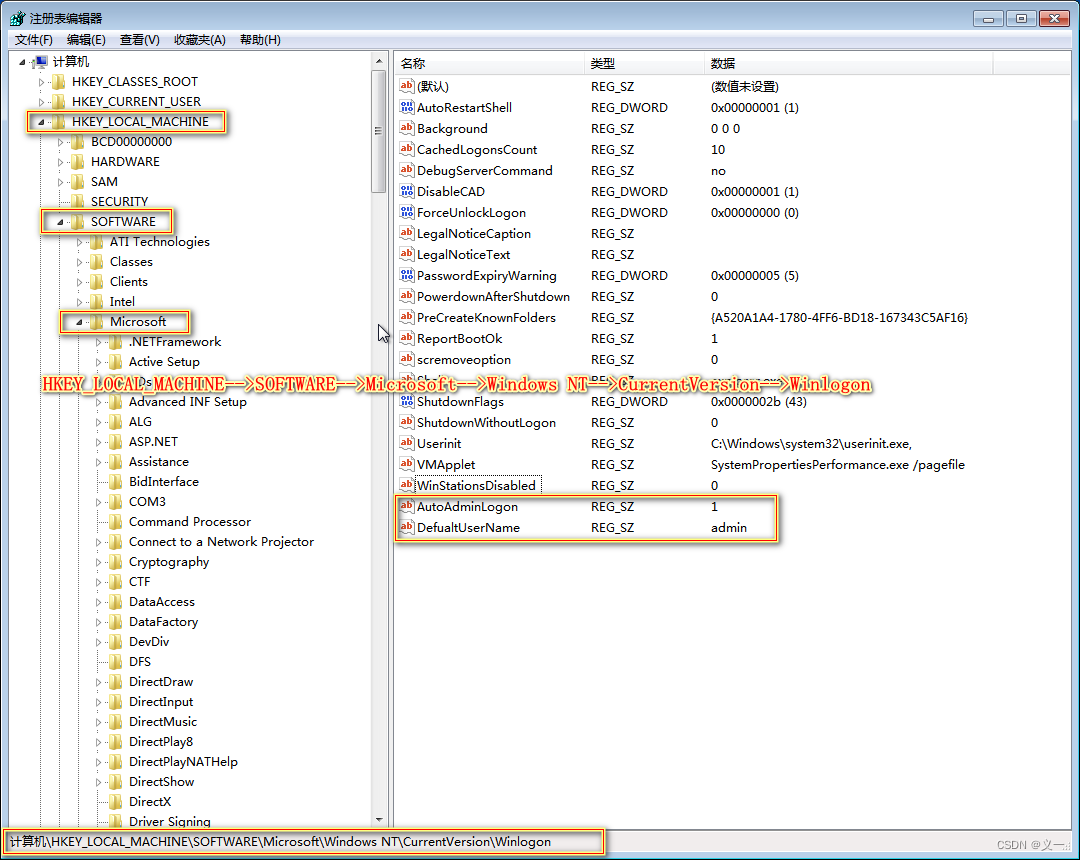Click the DefualtUserName string icon
This screenshot has height=860, width=1080.
406,527
